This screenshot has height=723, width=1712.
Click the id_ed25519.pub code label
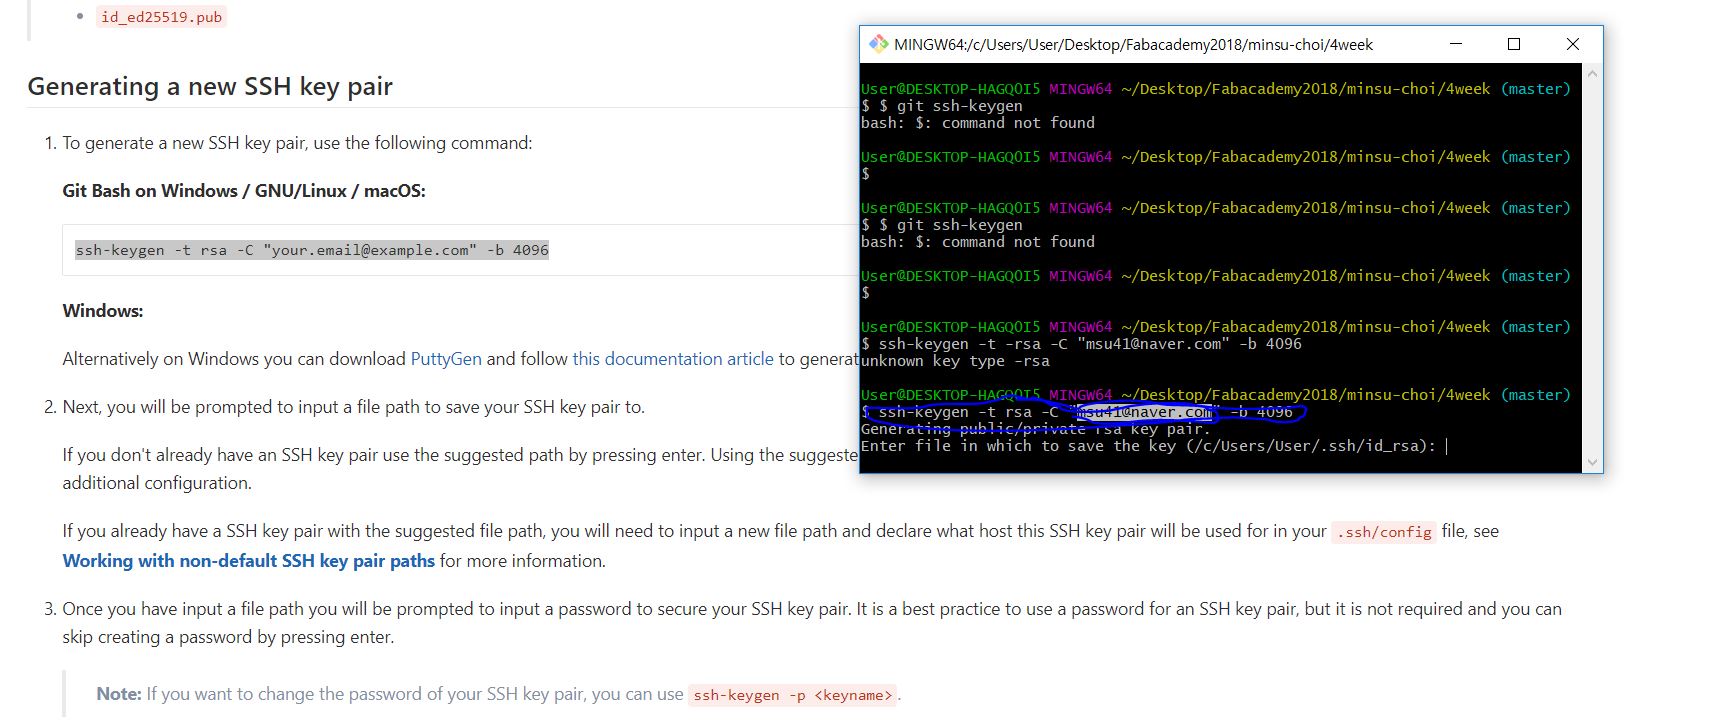[x=162, y=17]
